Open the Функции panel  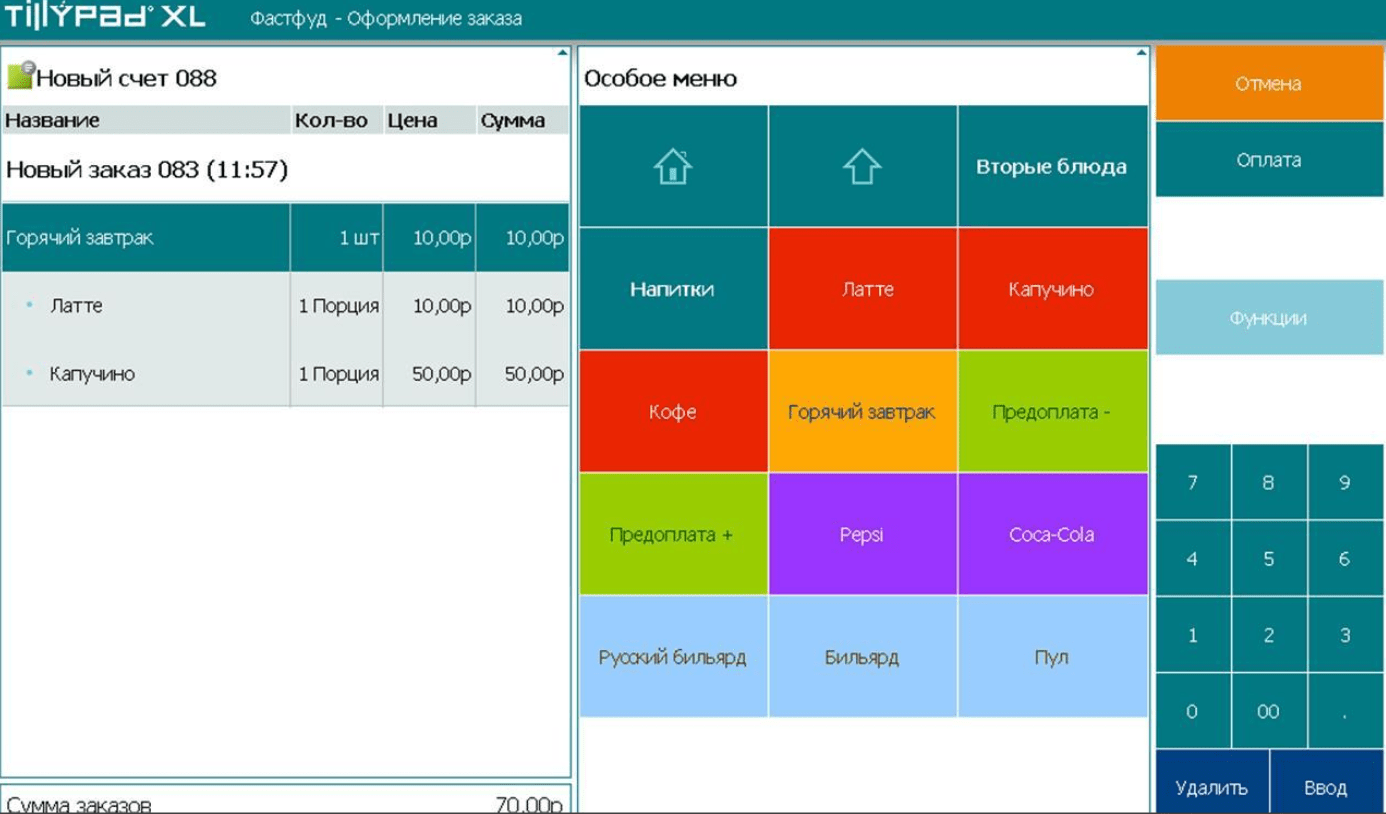pyautogui.click(x=1268, y=317)
